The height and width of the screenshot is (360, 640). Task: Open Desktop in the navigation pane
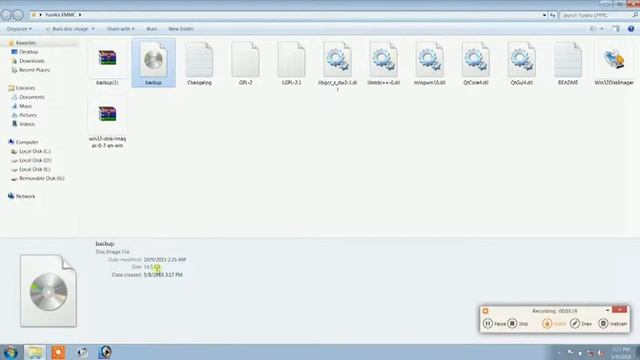click(28, 52)
